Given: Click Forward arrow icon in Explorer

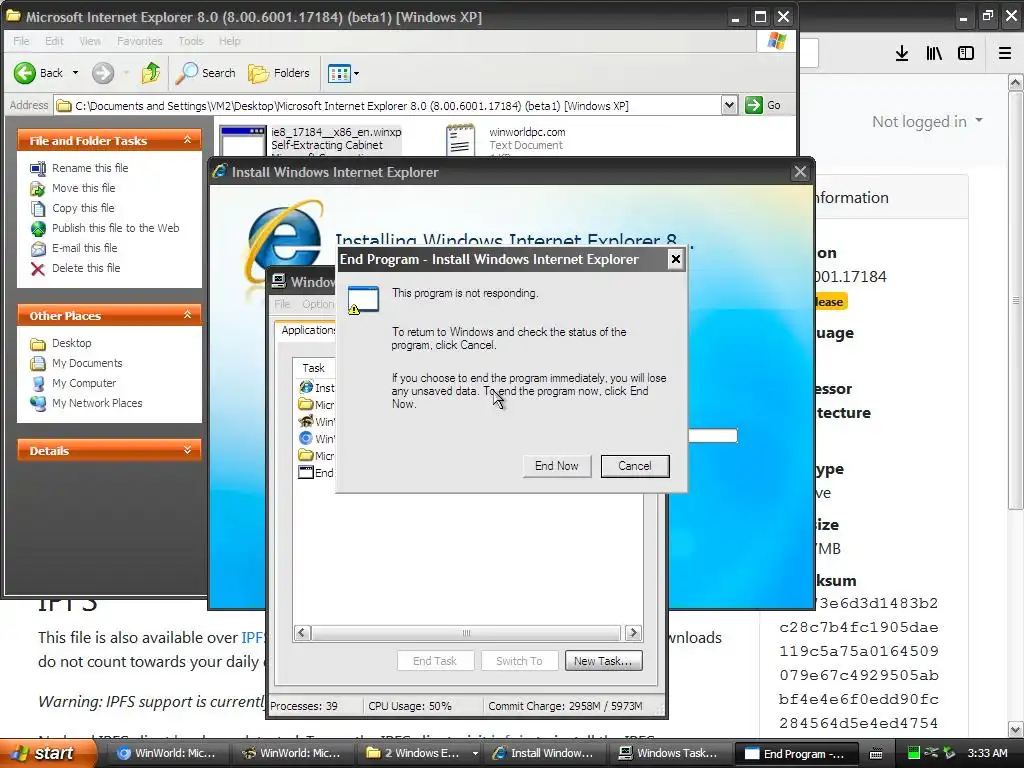Looking at the screenshot, I should coord(103,73).
